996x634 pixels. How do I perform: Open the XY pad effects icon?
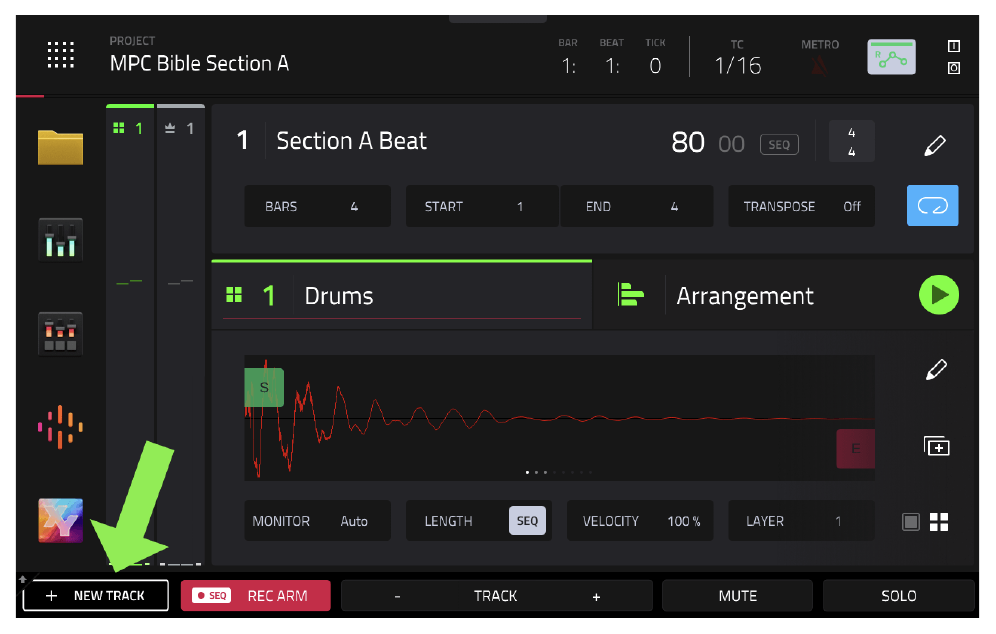pyautogui.click(x=60, y=520)
